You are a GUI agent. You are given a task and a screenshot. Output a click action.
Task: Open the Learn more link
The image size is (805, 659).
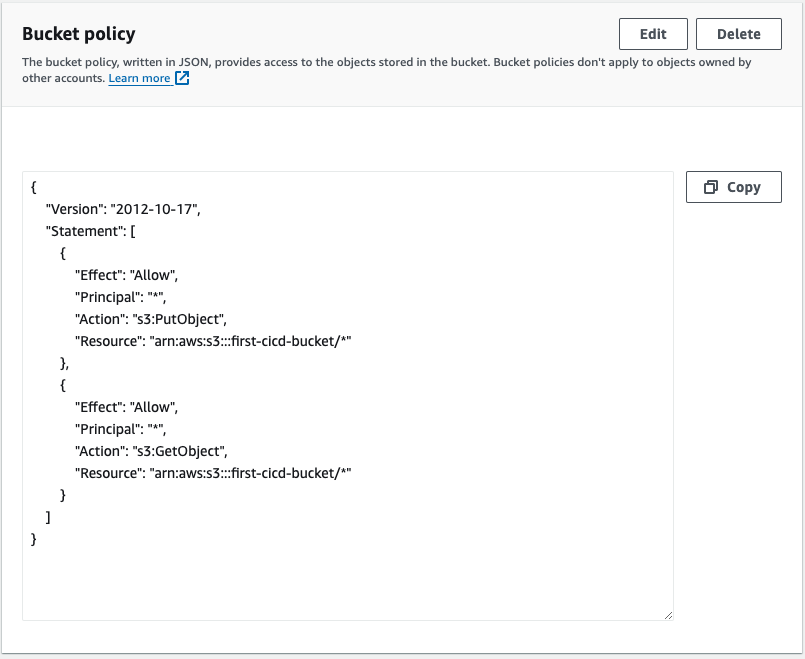pyautogui.click(x=139, y=78)
